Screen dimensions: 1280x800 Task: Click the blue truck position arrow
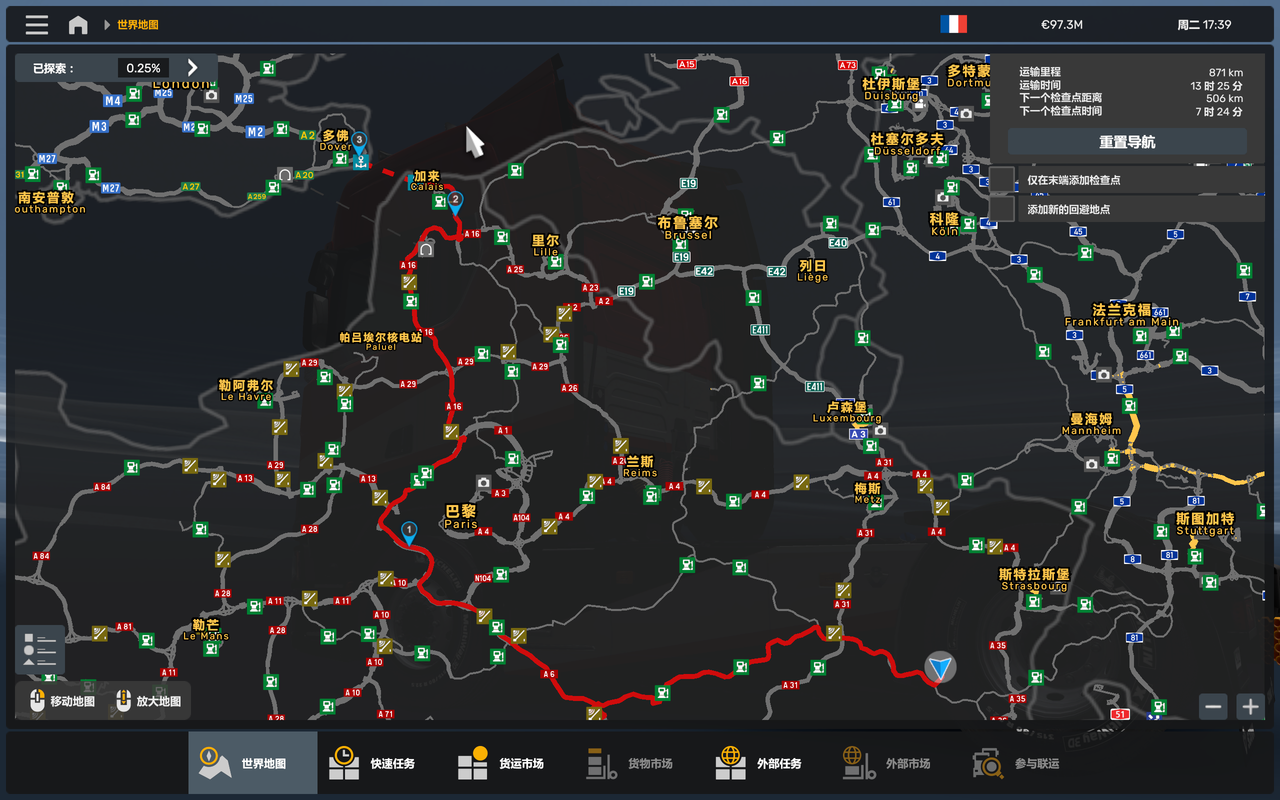point(940,668)
